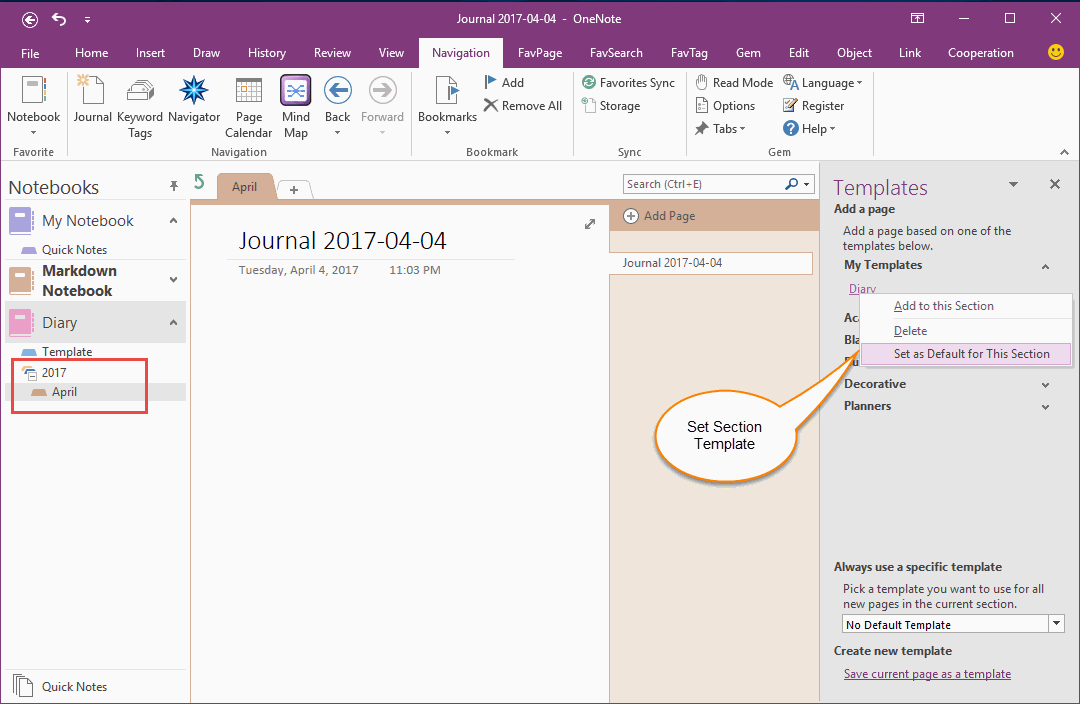Expand the page to full view
The height and width of the screenshot is (704, 1080).
[590, 224]
